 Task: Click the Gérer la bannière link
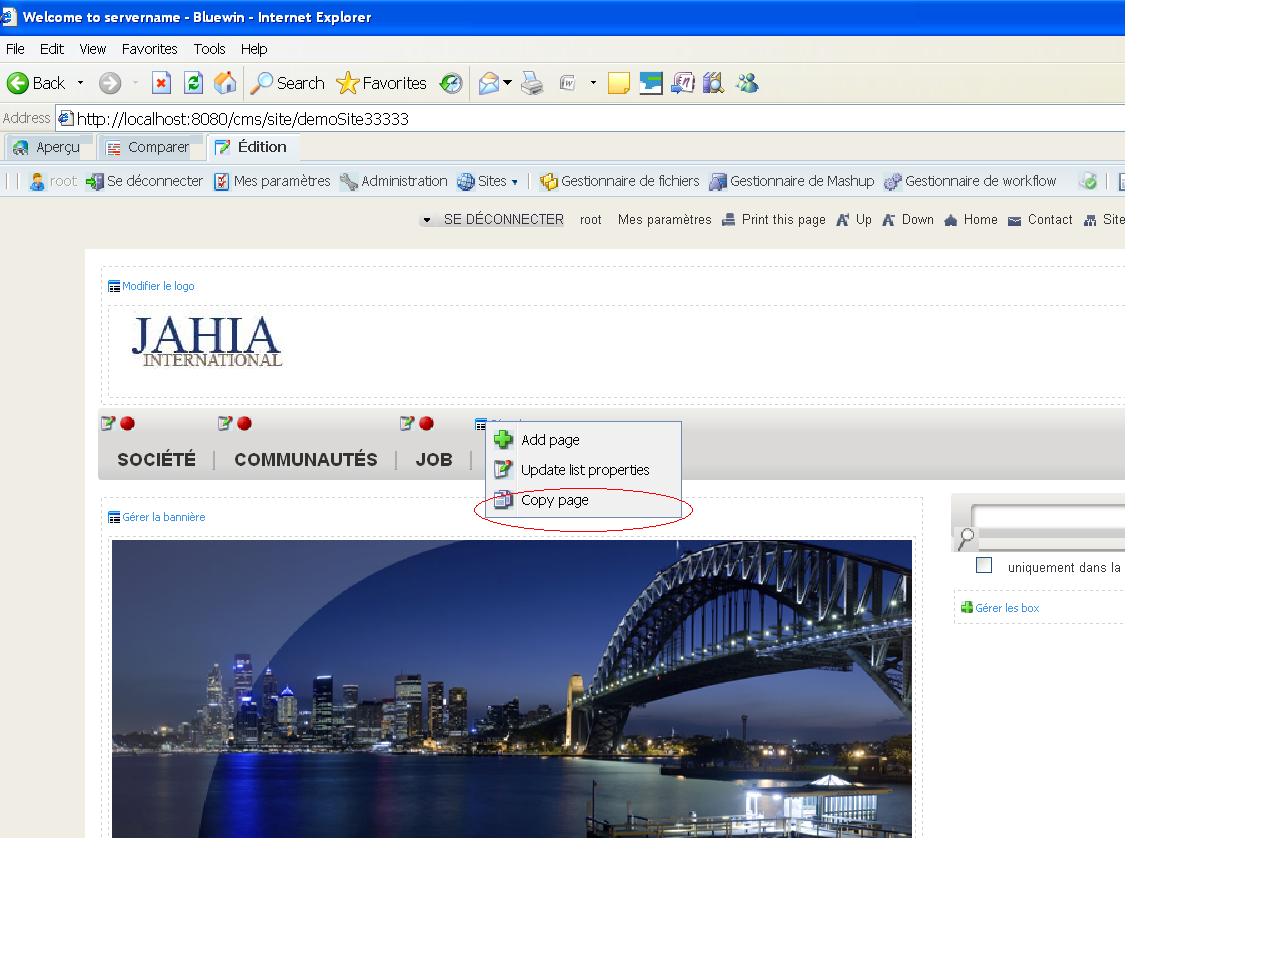(x=164, y=517)
